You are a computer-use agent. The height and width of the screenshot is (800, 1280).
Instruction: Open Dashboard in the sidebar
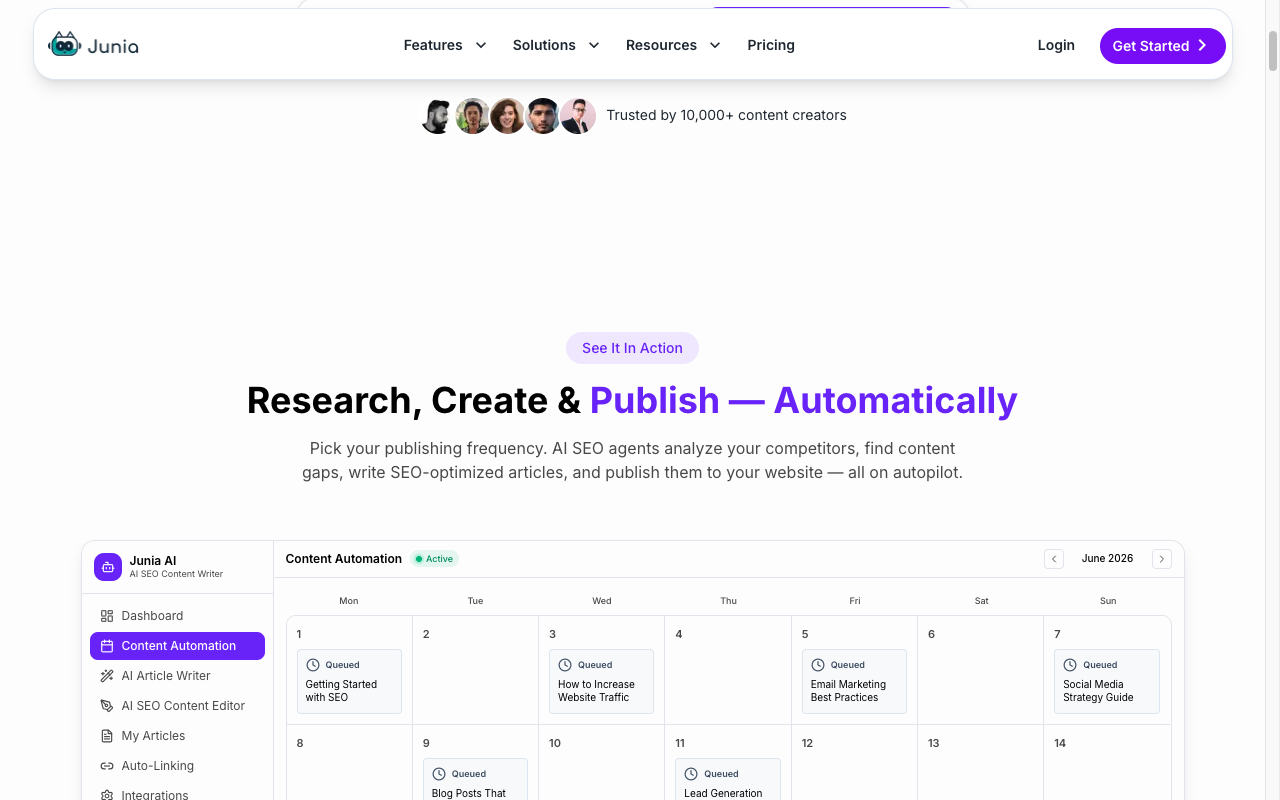point(177,616)
